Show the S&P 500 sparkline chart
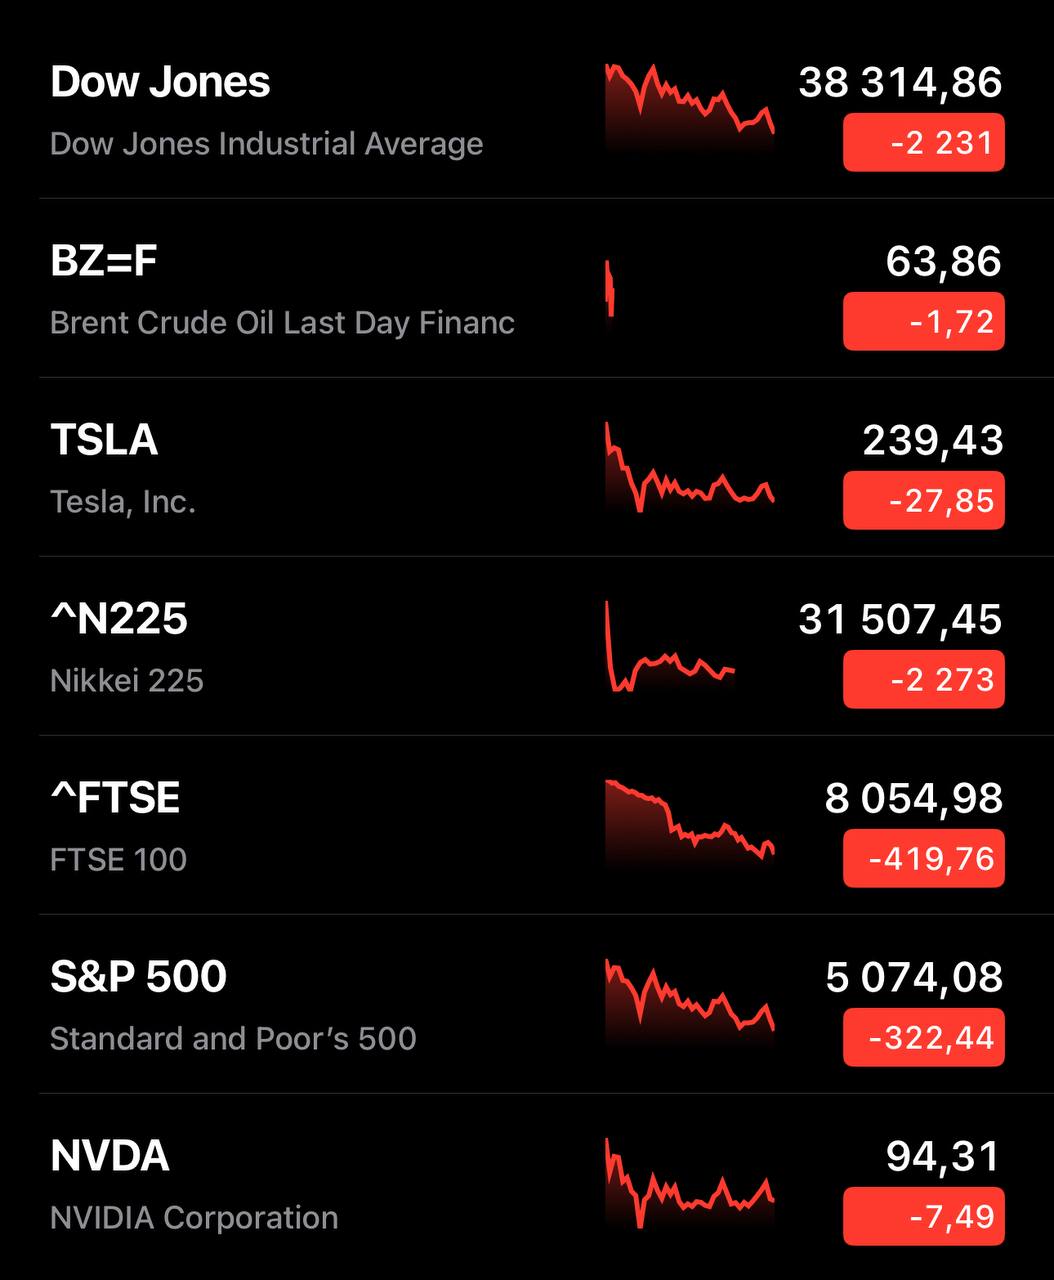 (689, 1002)
